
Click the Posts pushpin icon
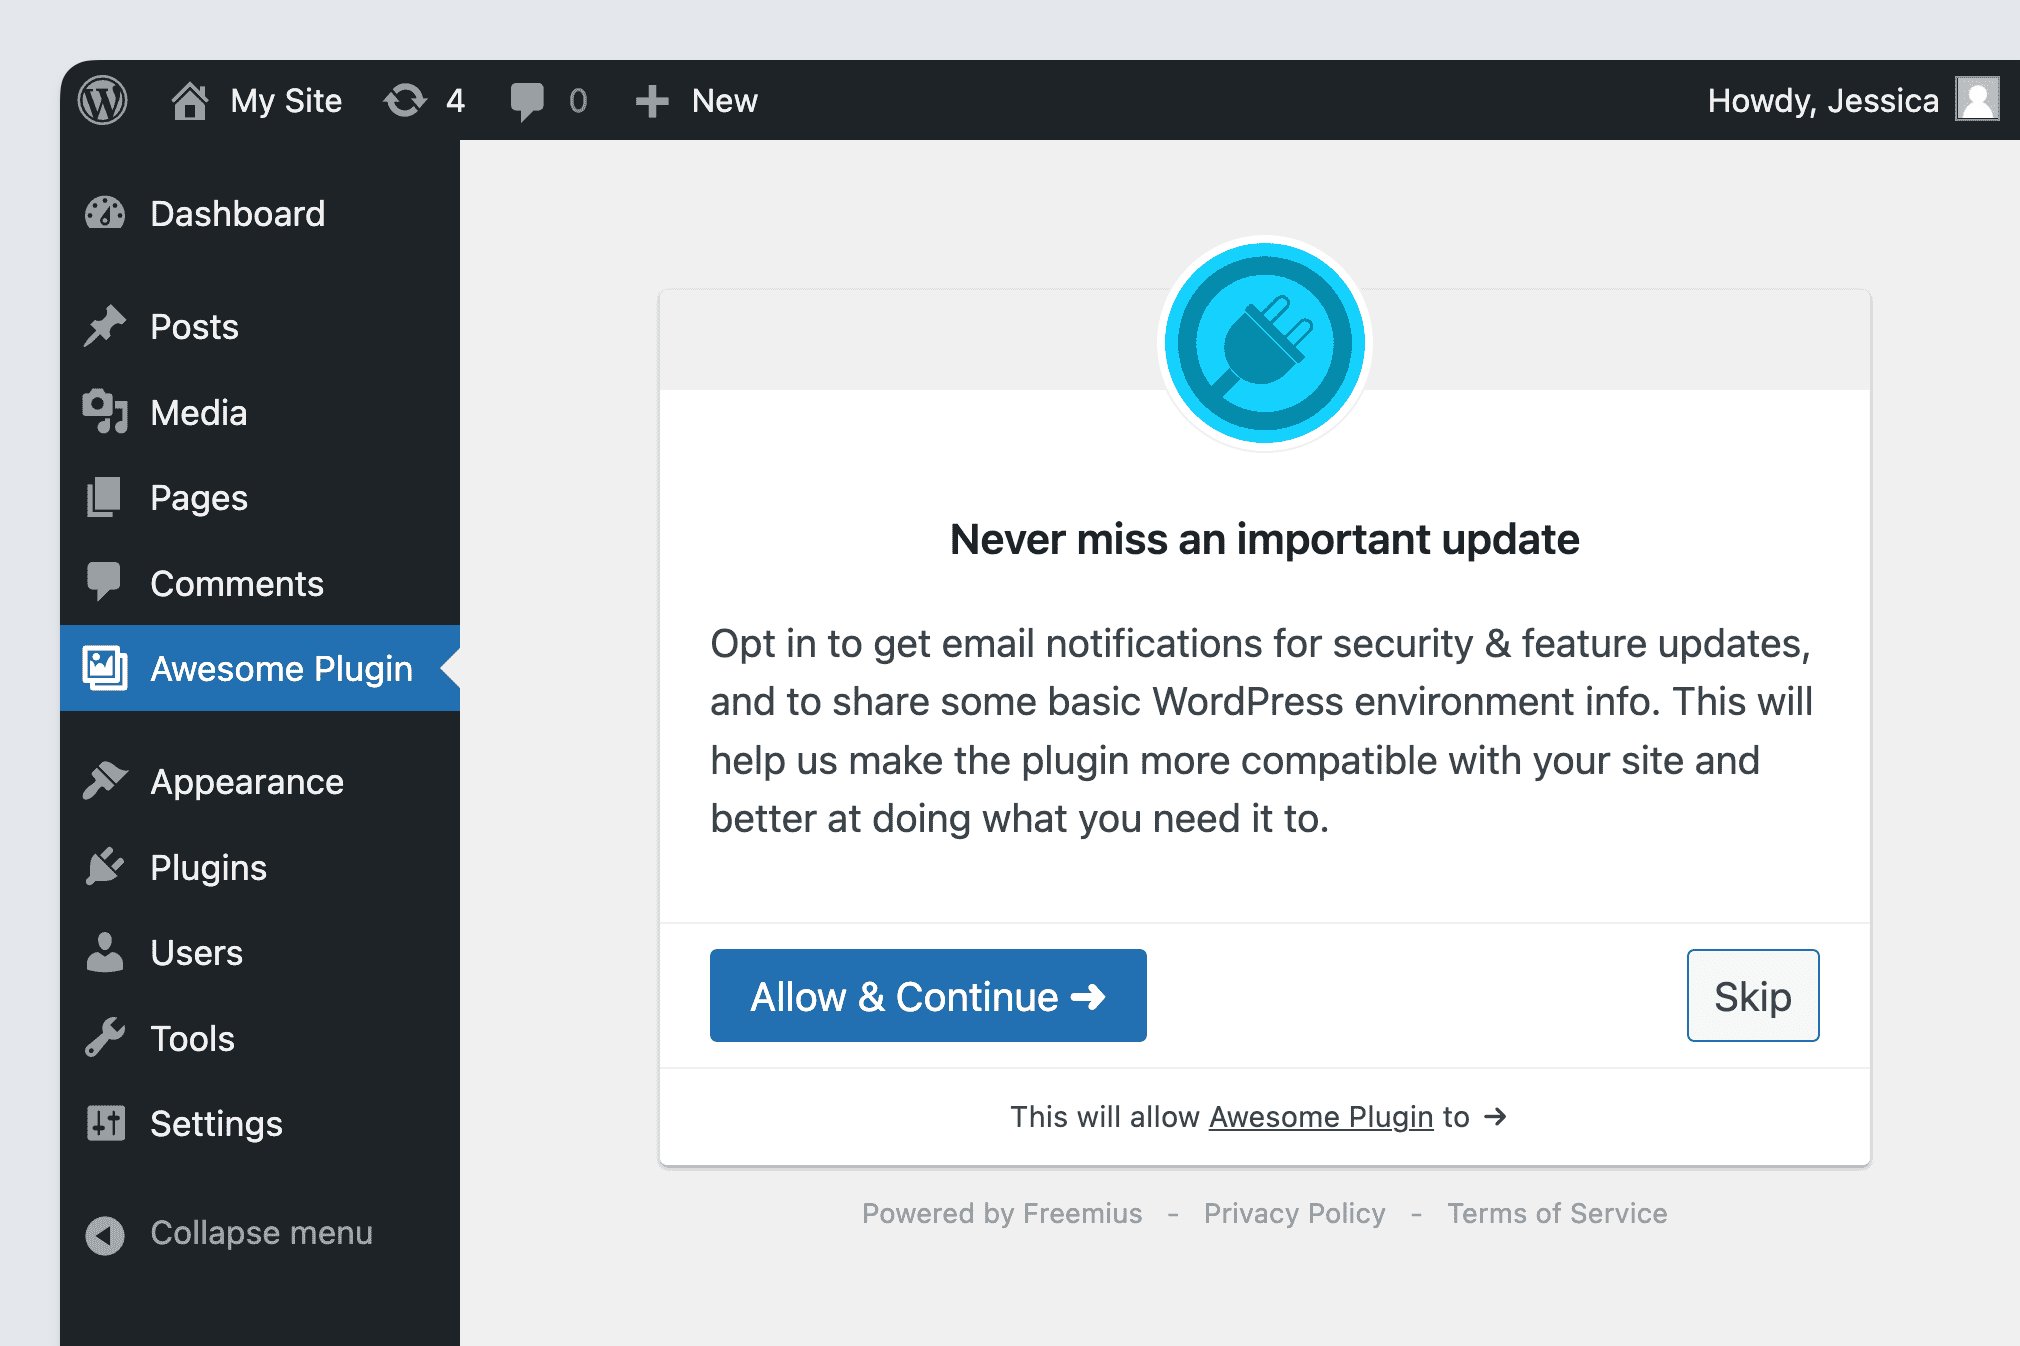coord(105,326)
